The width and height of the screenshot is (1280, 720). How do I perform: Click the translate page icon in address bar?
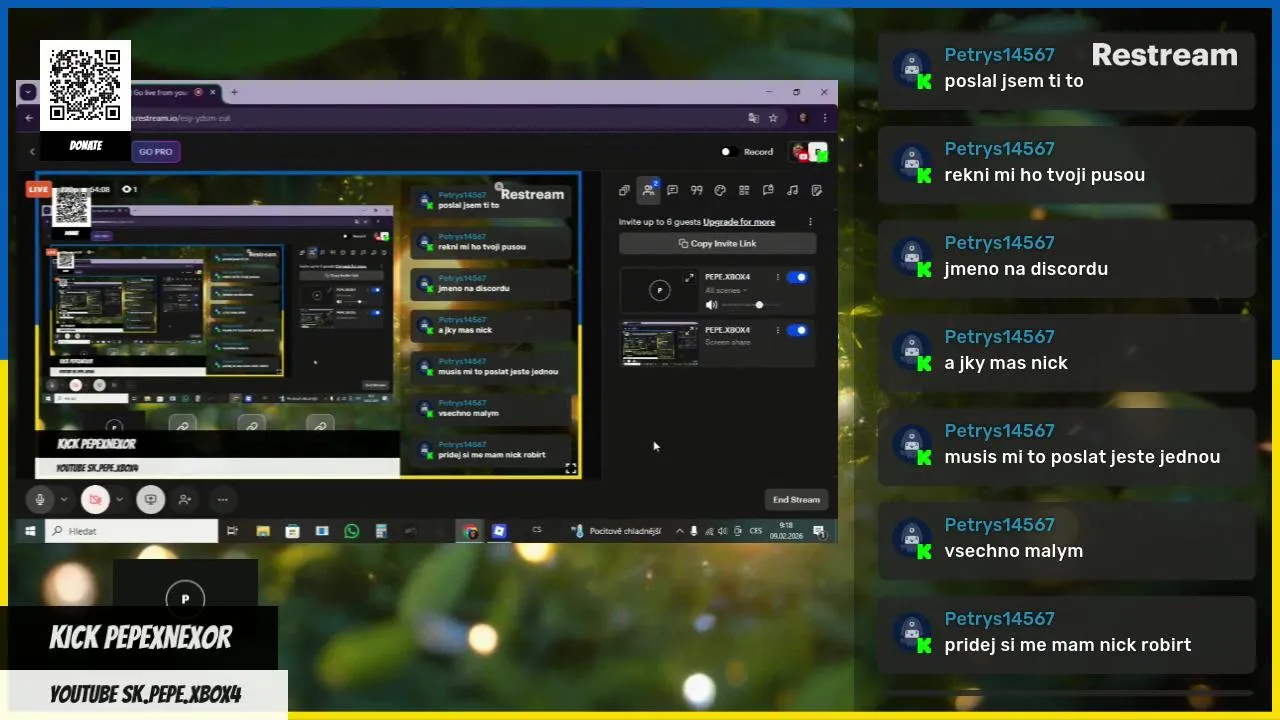pos(754,118)
